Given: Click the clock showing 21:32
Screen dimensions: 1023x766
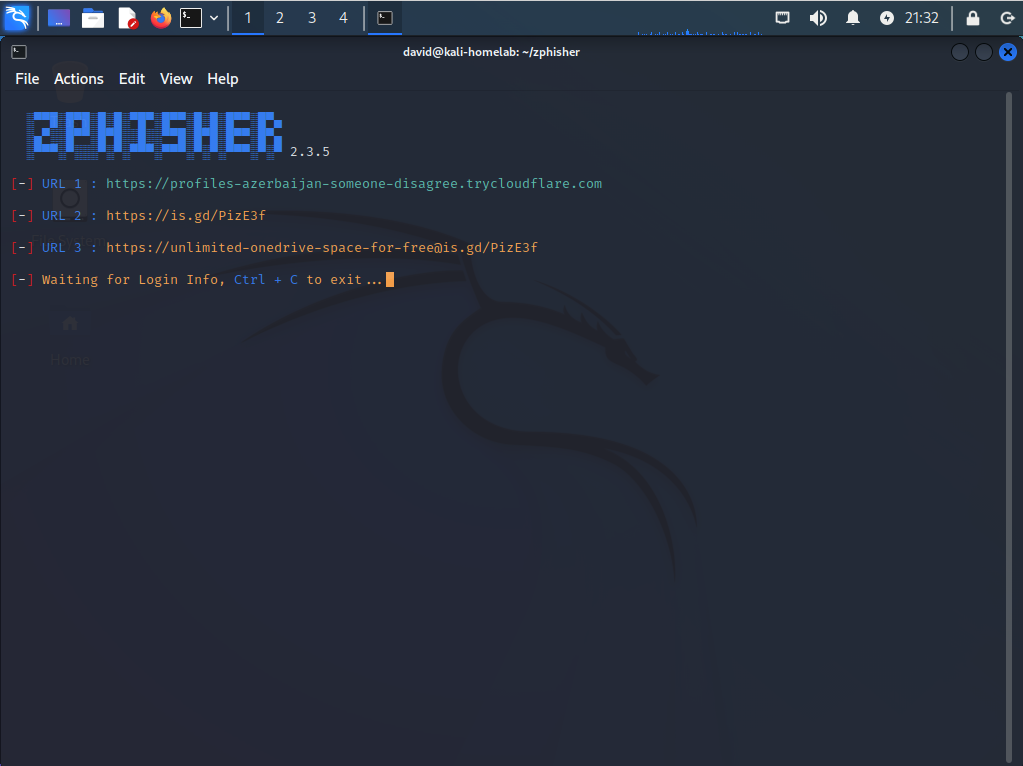Looking at the screenshot, I should (x=921, y=18).
